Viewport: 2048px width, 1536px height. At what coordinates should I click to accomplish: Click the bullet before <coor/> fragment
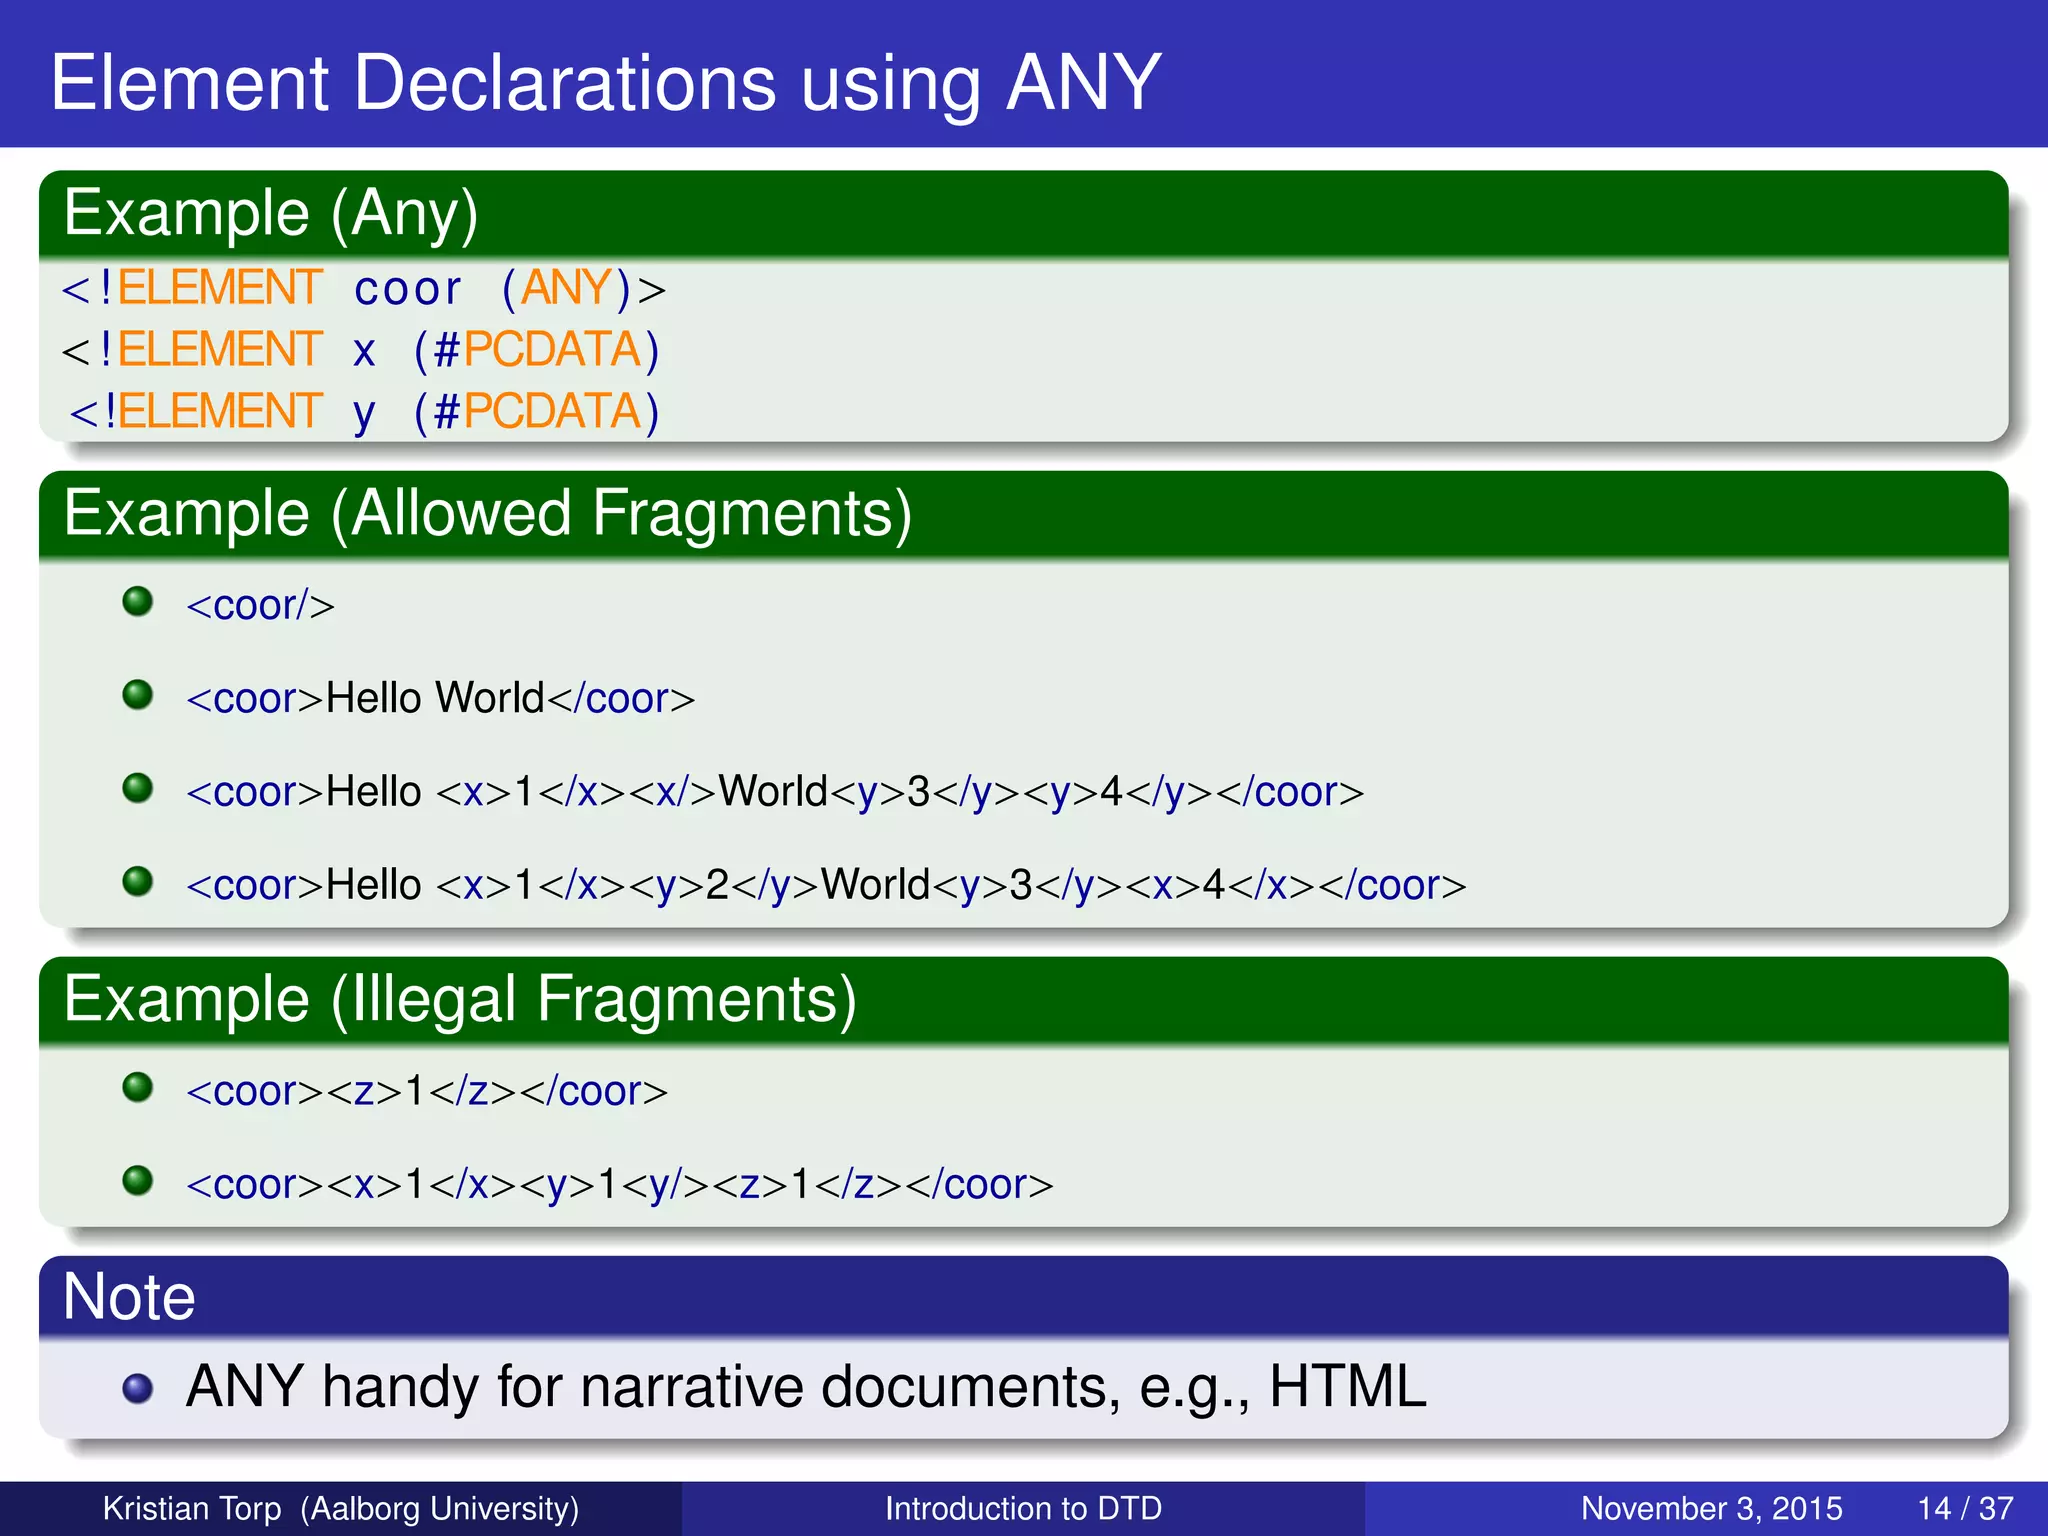pos(137,601)
